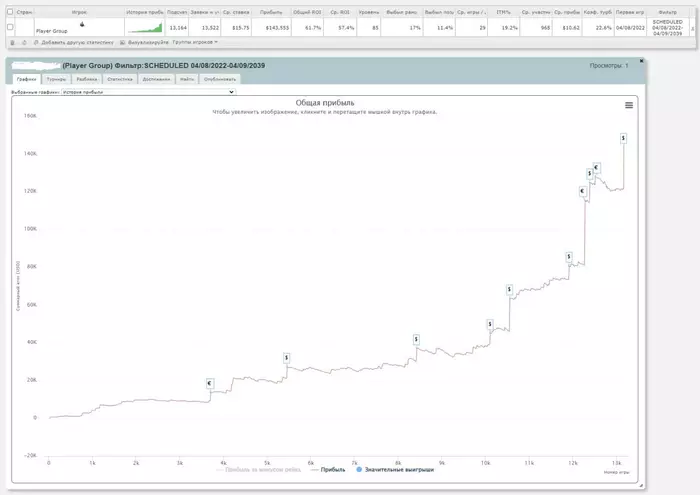Select the Опубликовать tab
Image resolution: width=700 pixels, height=495 pixels.
220,79
